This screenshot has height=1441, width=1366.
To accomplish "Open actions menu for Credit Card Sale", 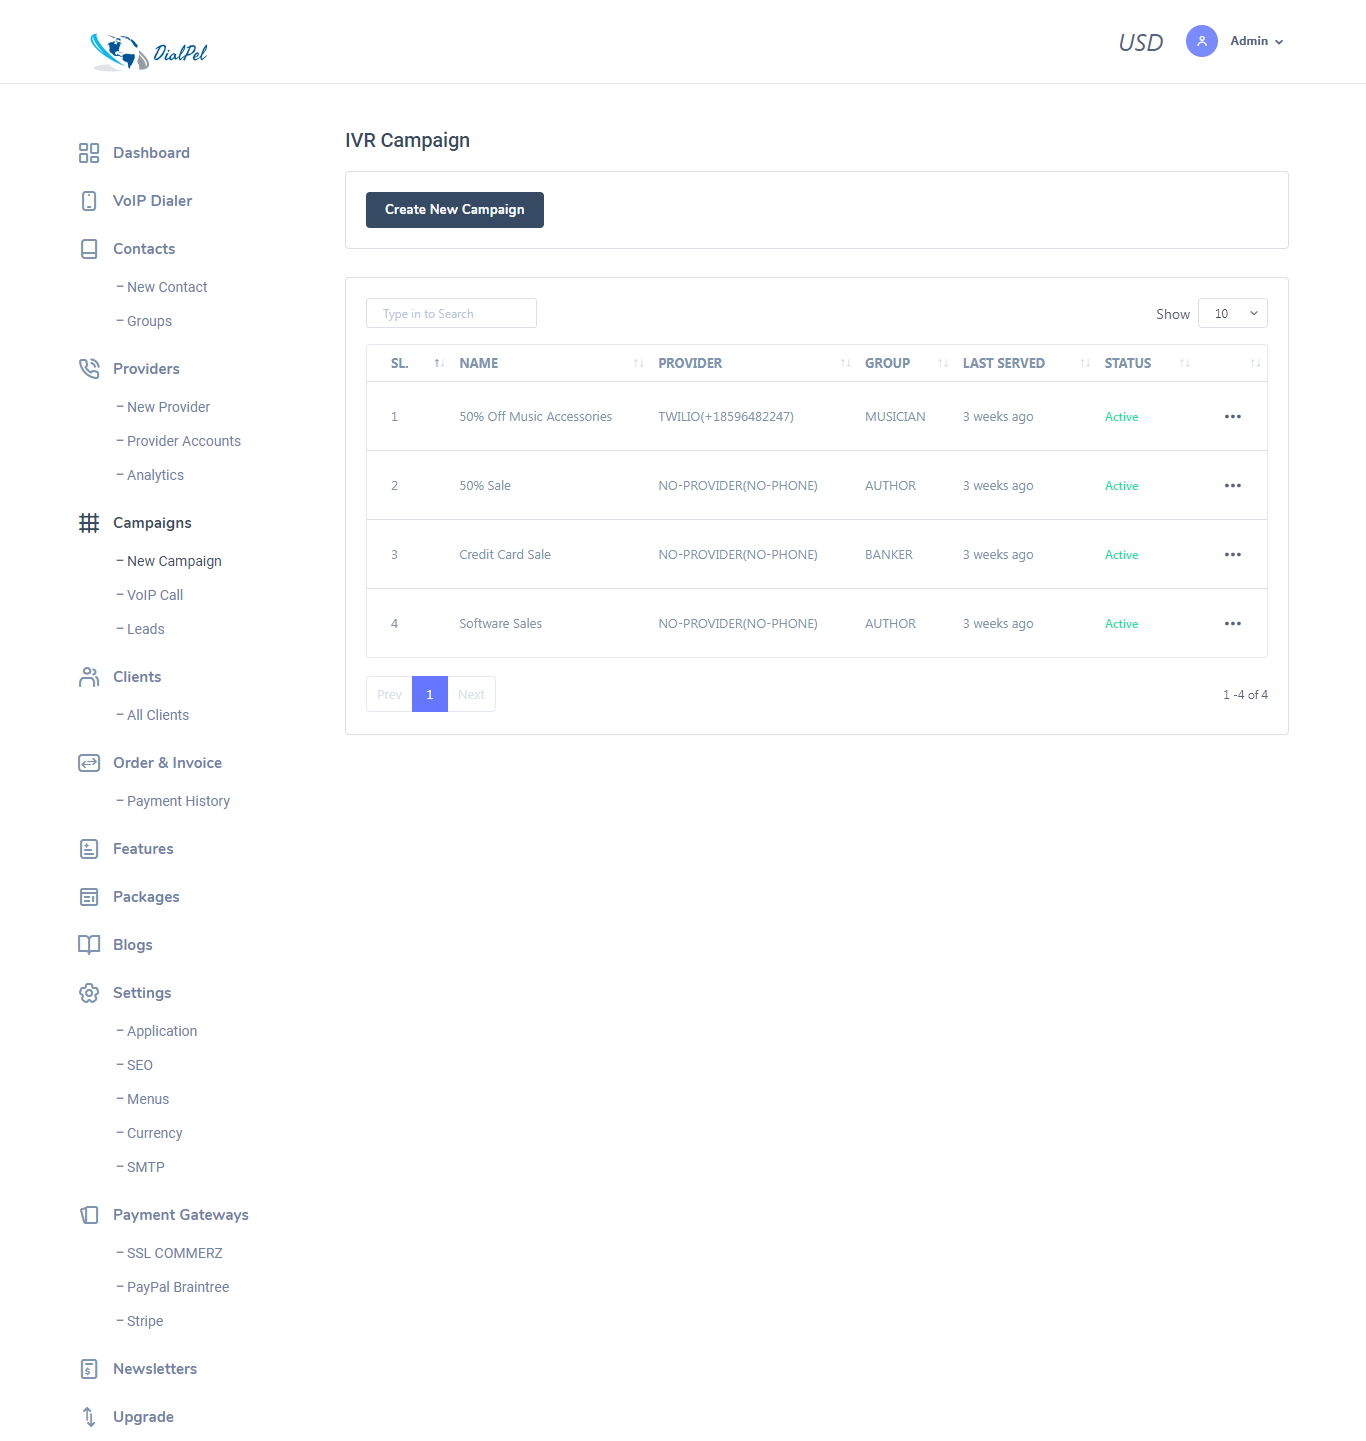I will [1232, 555].
